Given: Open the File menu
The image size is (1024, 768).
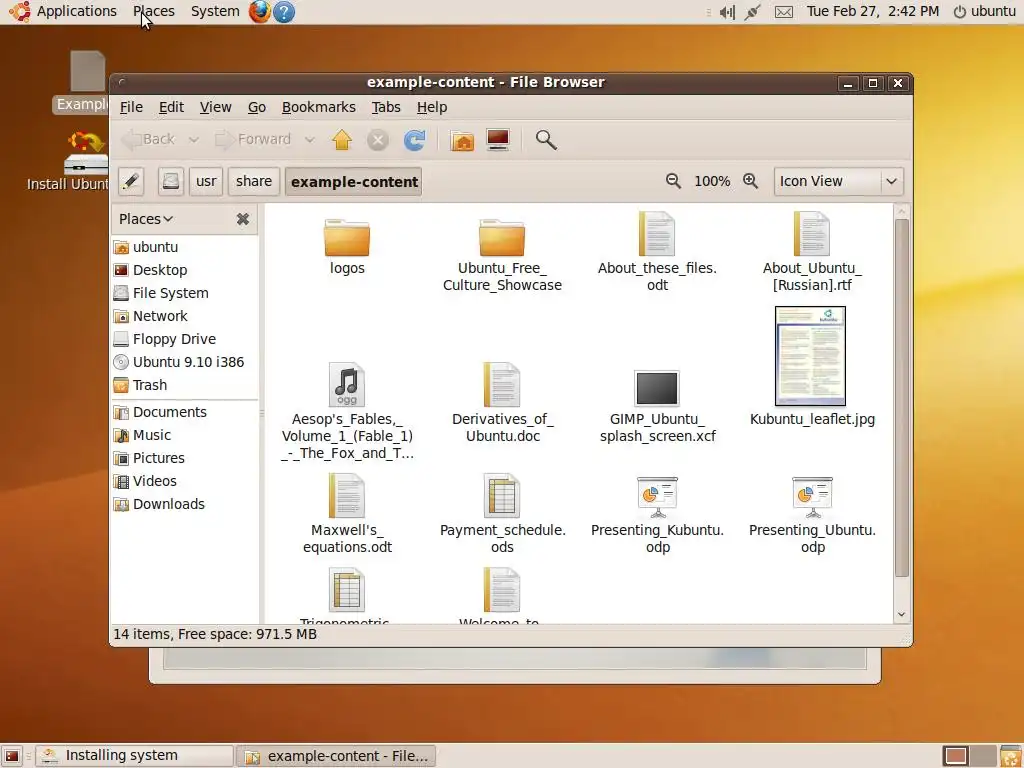Looking at the screenshot, I should click(131, 107).
